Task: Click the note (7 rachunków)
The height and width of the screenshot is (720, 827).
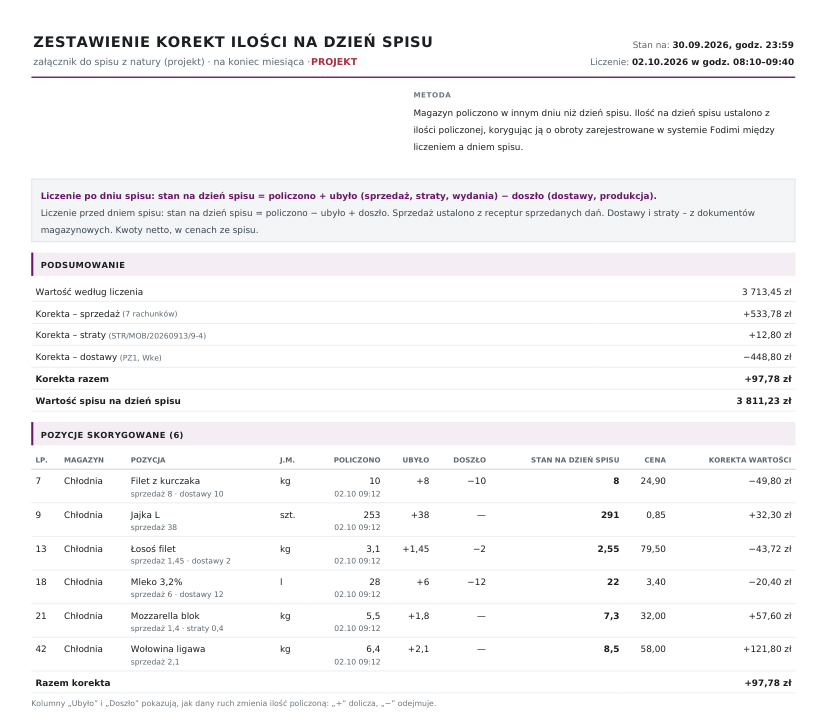Action: (150, 314)
